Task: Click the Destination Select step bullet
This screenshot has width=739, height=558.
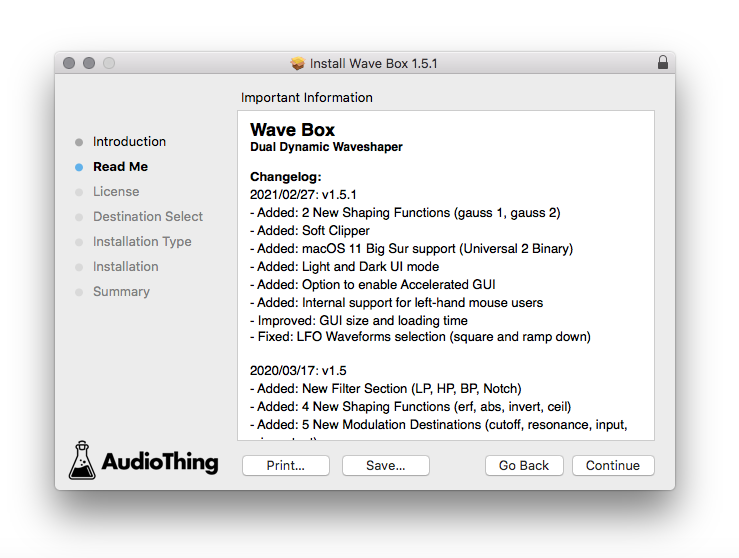Action: 79,217
